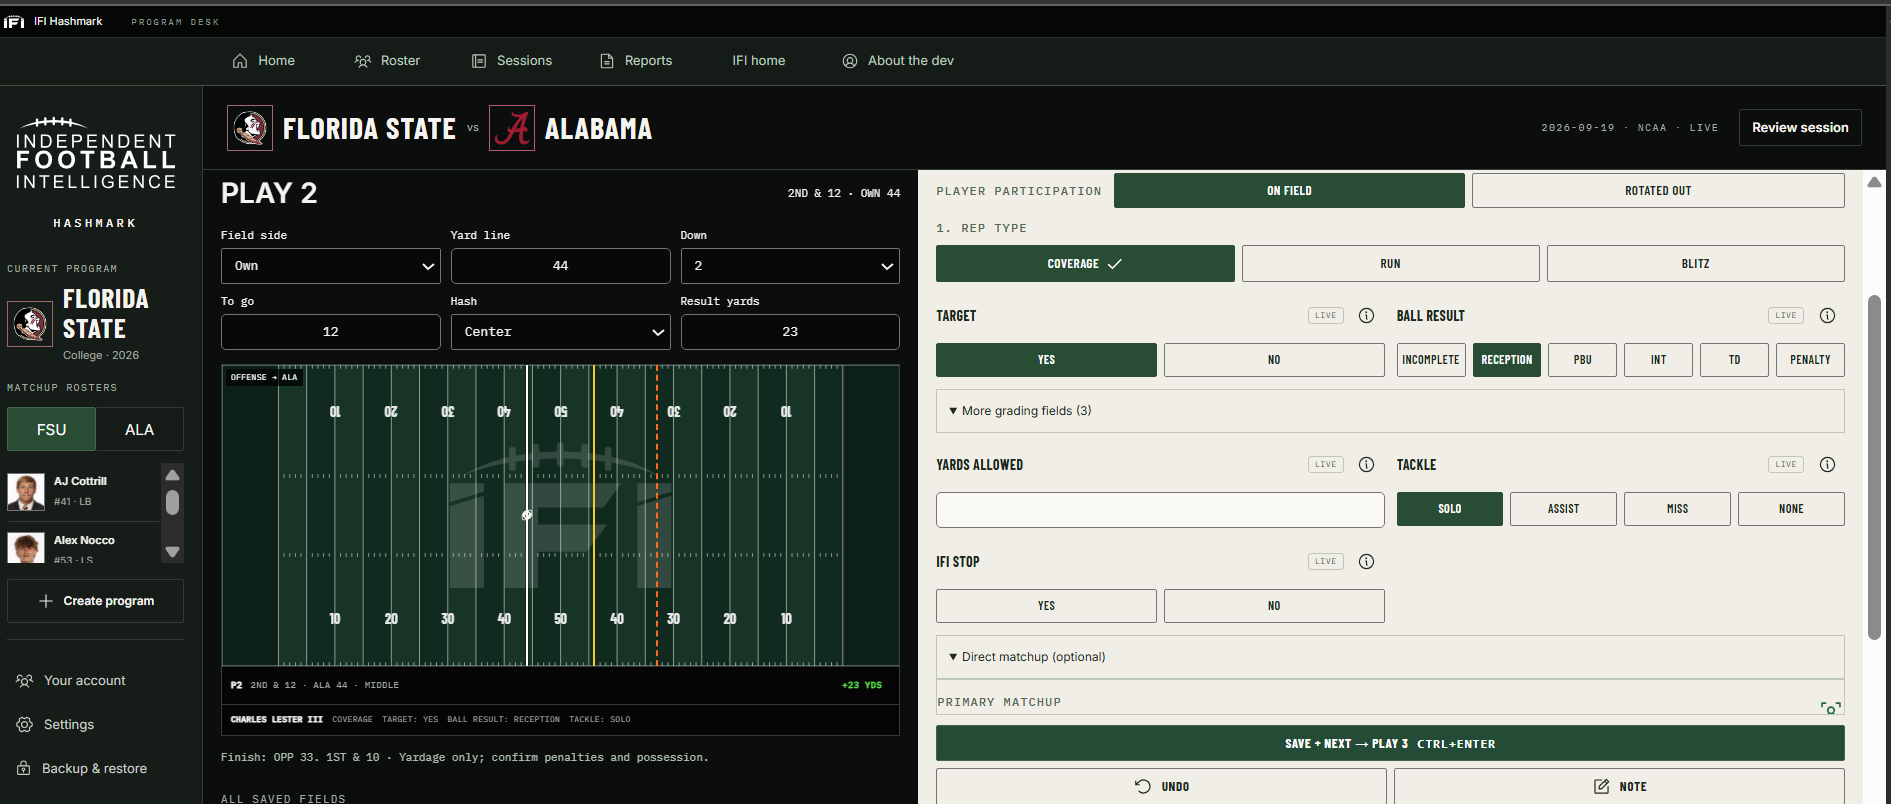Screen dimensions: 1891x804
Task: Click the Alabama logo in matchup header
Action: click(x=512, y=128)
